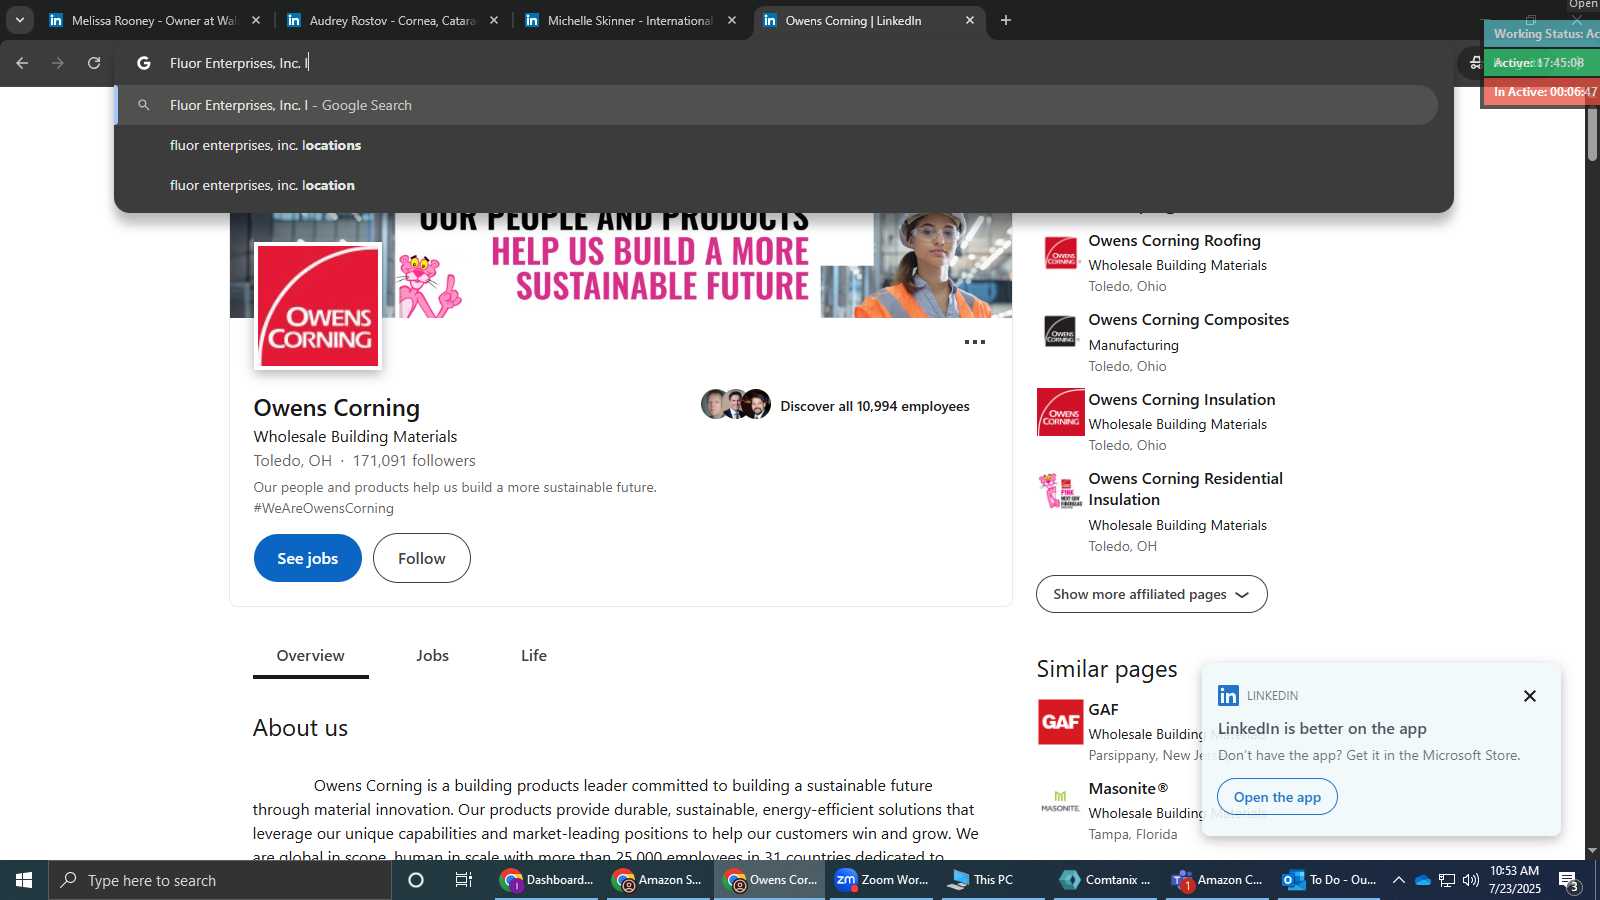Open Owens Corning Insulation affiliated page

pos(1181,400)
